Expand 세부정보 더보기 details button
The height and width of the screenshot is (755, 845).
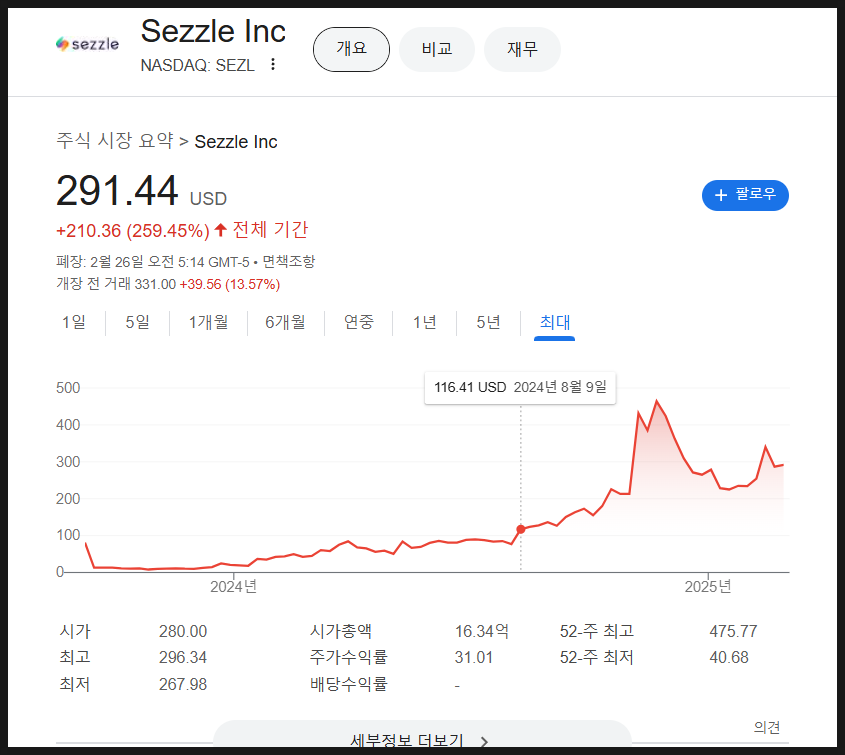[422, 735]
